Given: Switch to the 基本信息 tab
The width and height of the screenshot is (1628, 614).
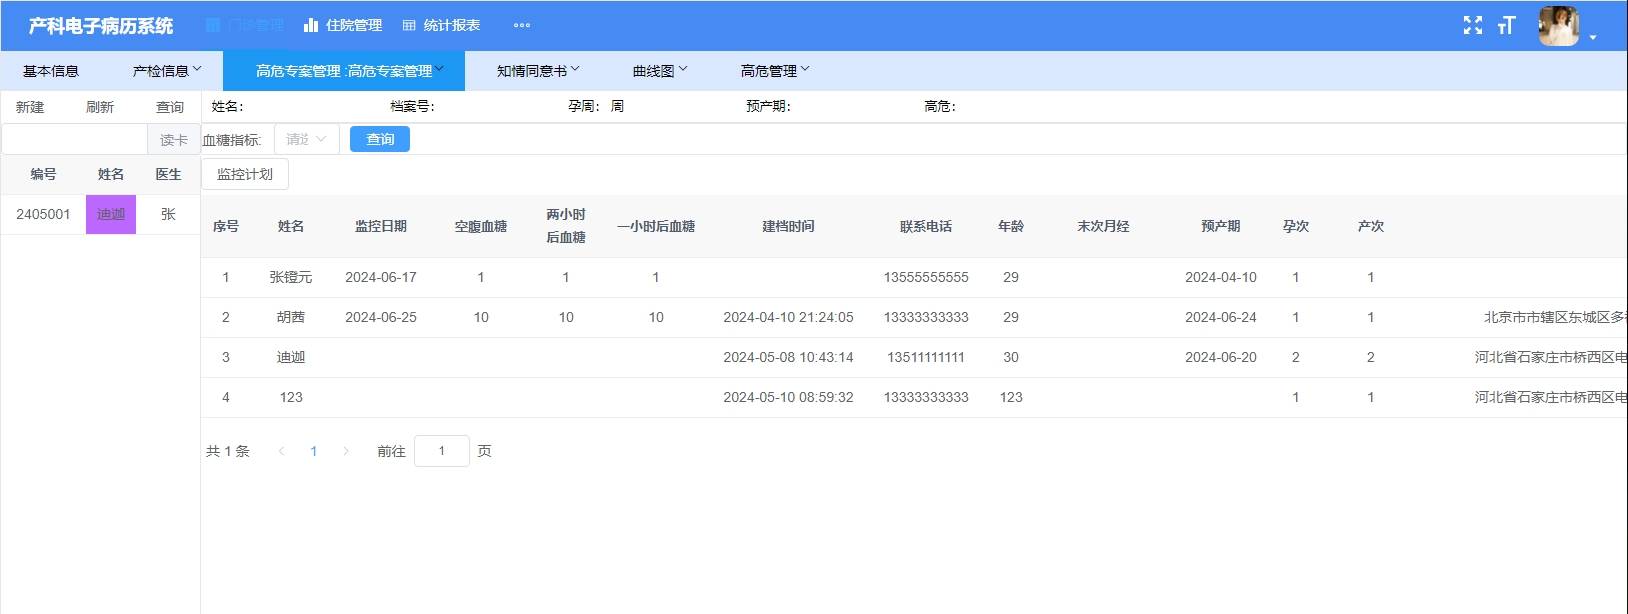Looking at the screenshot, I should [51, 71].
